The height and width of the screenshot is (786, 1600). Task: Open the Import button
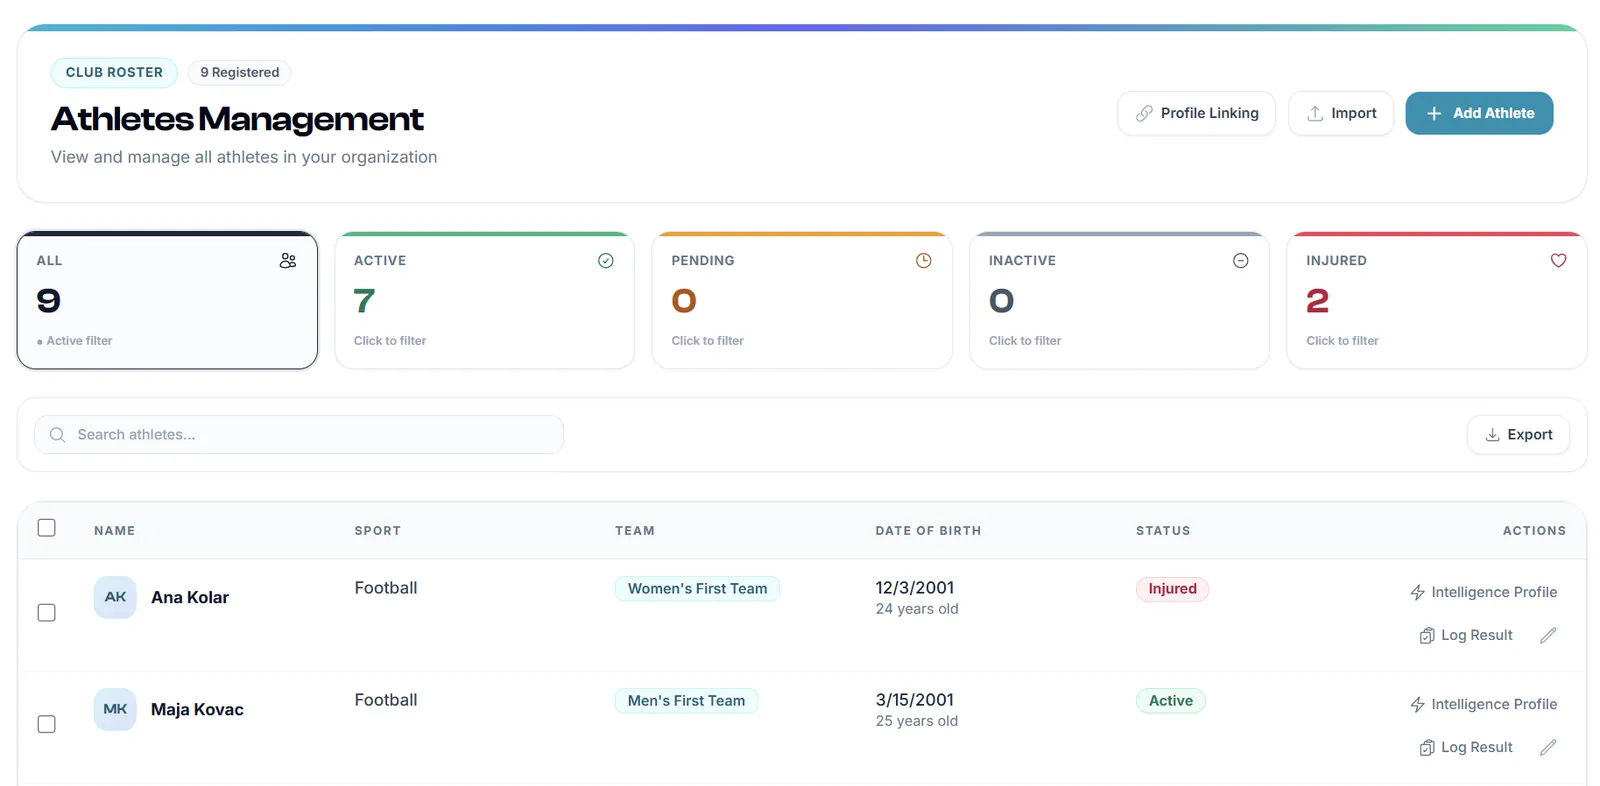(x=1340, y=113)
